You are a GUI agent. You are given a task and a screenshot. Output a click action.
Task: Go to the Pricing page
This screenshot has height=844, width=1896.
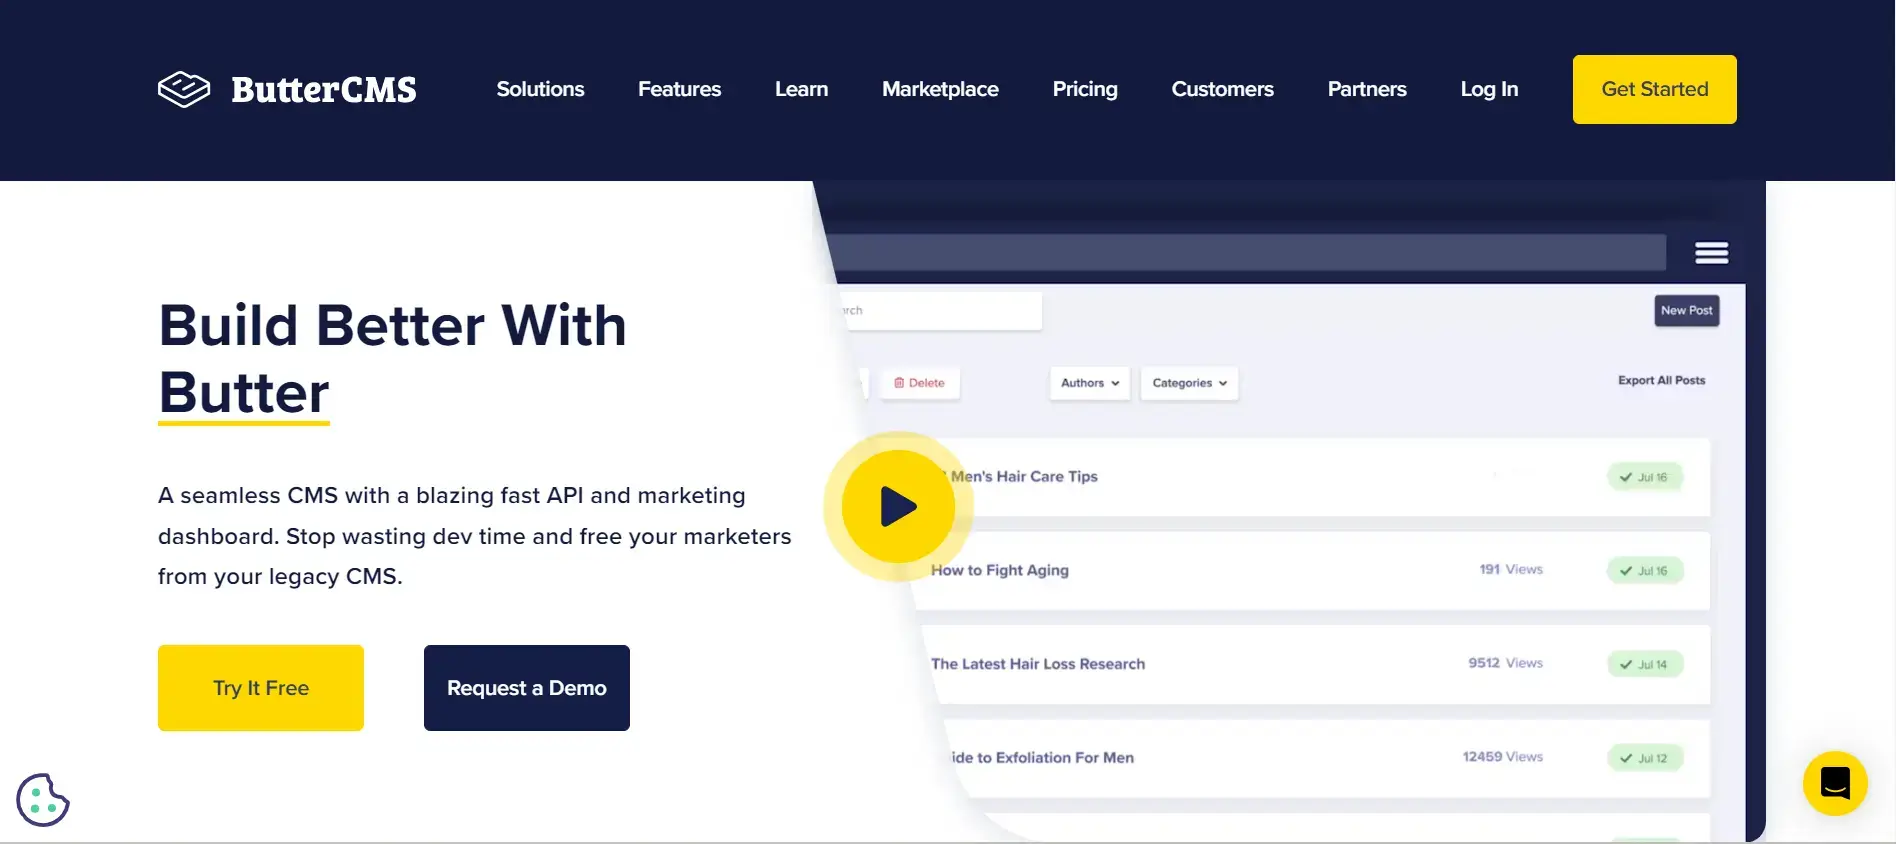point(1085,89)
